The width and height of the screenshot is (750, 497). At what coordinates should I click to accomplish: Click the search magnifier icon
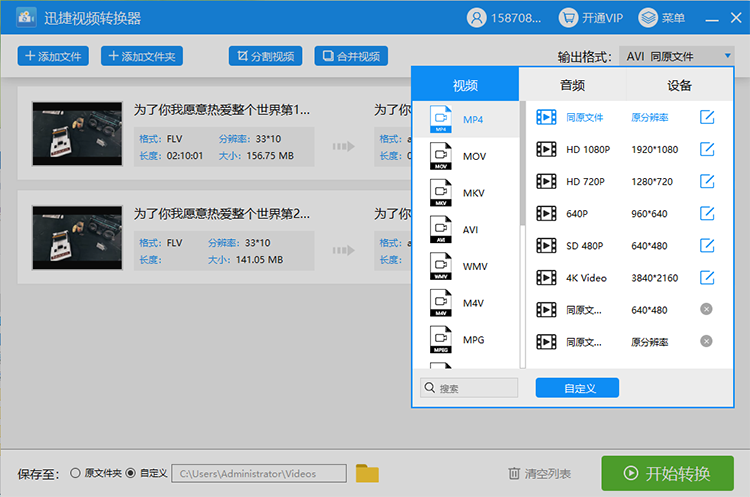pyautogui.click(x=430, y=387)
